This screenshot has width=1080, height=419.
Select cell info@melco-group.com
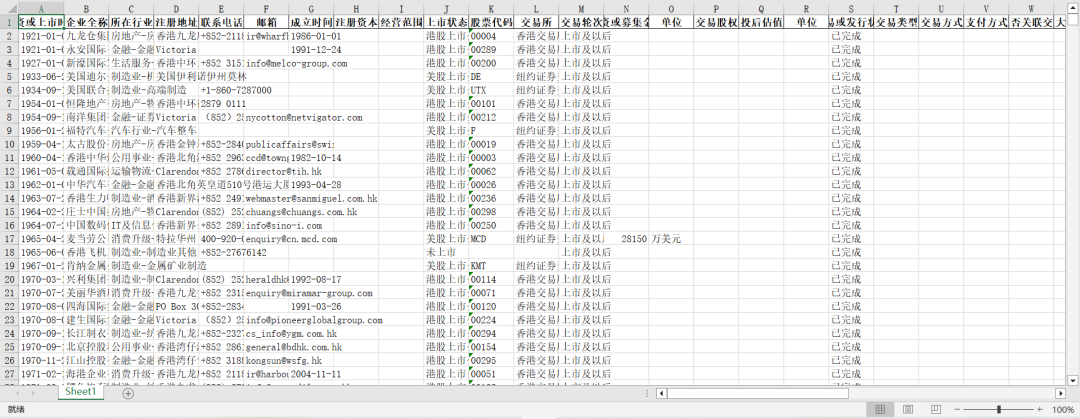point(266,63)
